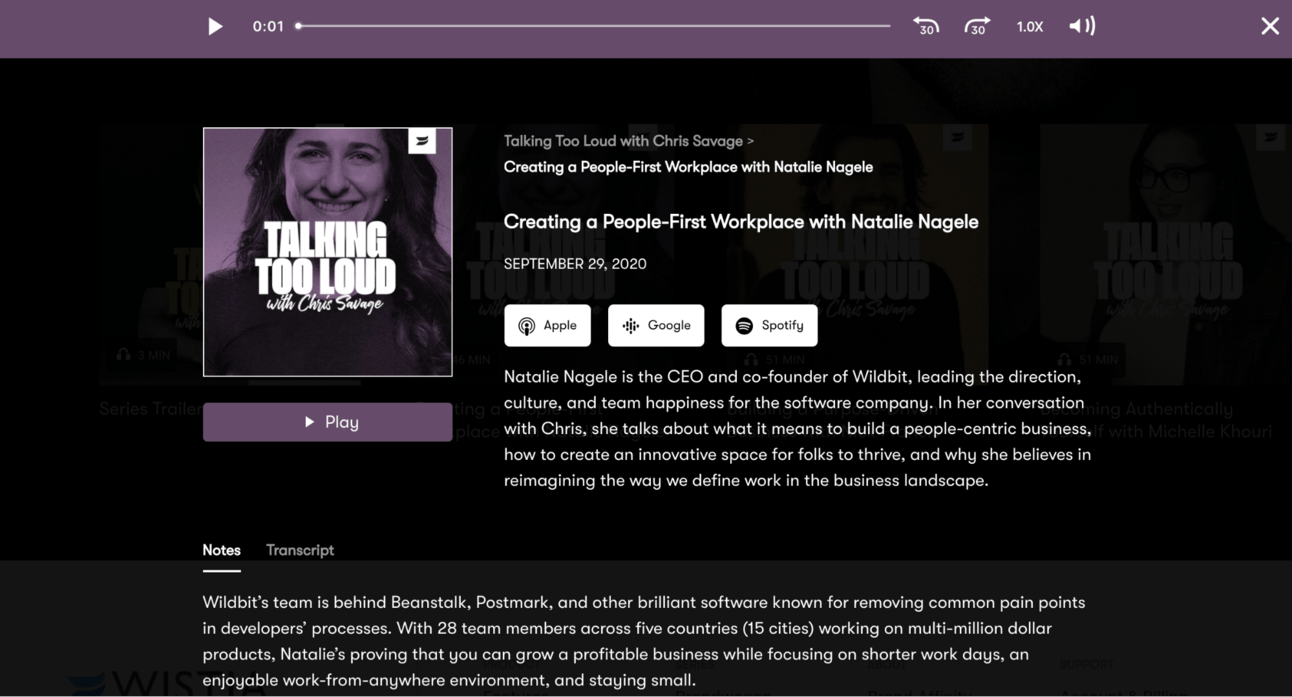This screenshot has height=697, width=1292.
Task: Click the episode title heading about Natalie Nagele
Action: click(x=741, y=222)
